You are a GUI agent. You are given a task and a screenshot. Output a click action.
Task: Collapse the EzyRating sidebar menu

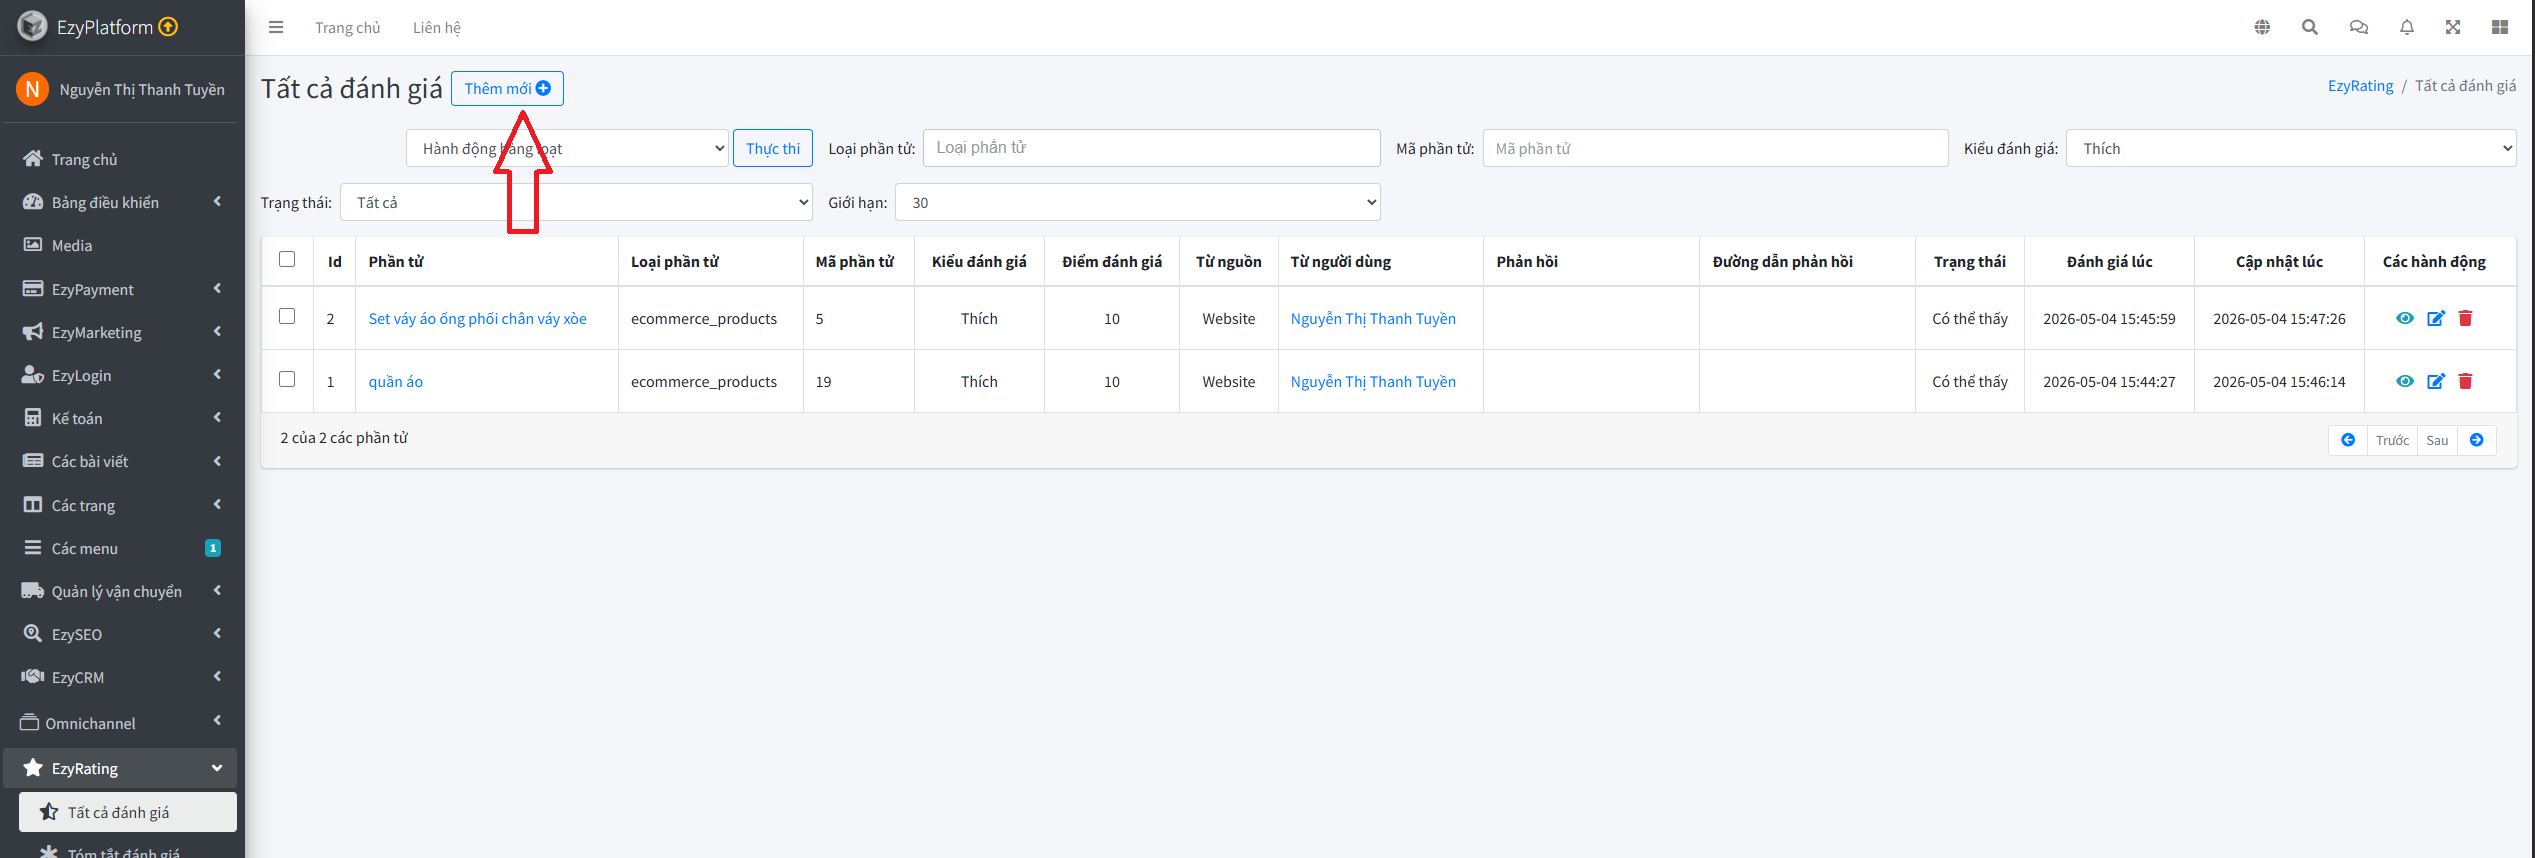click(120, 768)
